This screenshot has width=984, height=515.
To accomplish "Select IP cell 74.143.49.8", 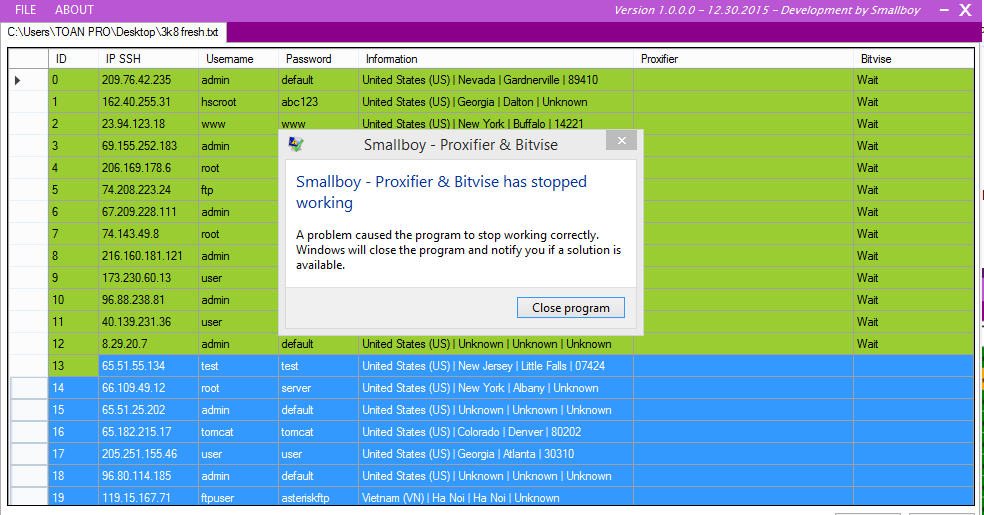I will point(148,234).
